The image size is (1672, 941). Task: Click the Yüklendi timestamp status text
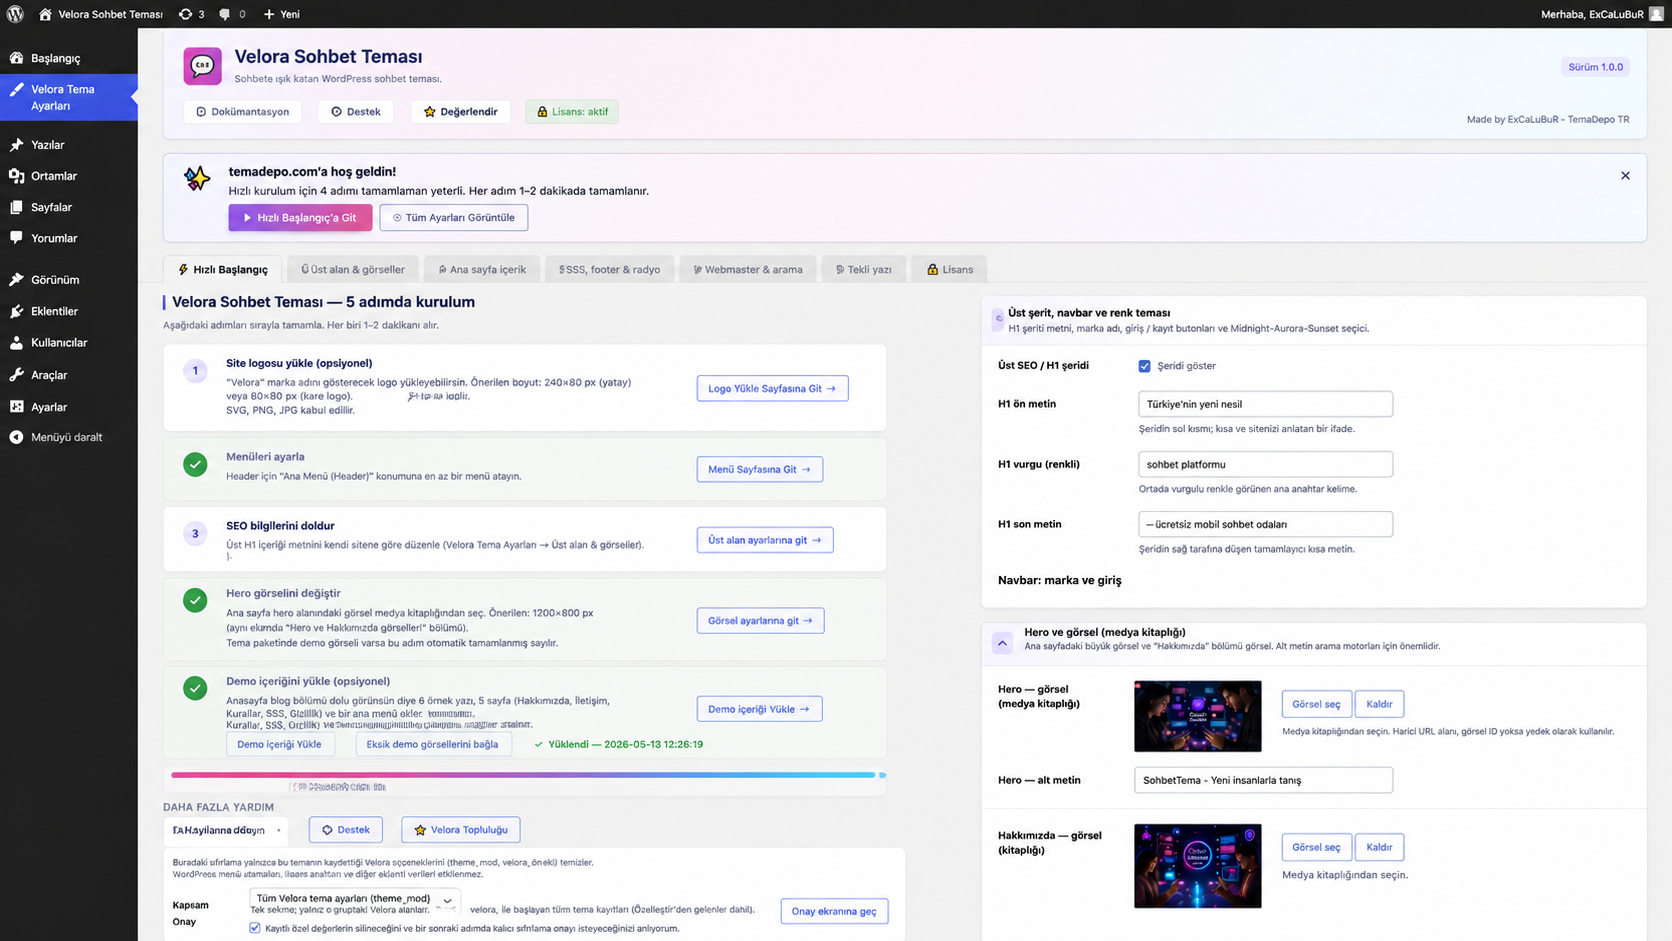click(619, 745)
